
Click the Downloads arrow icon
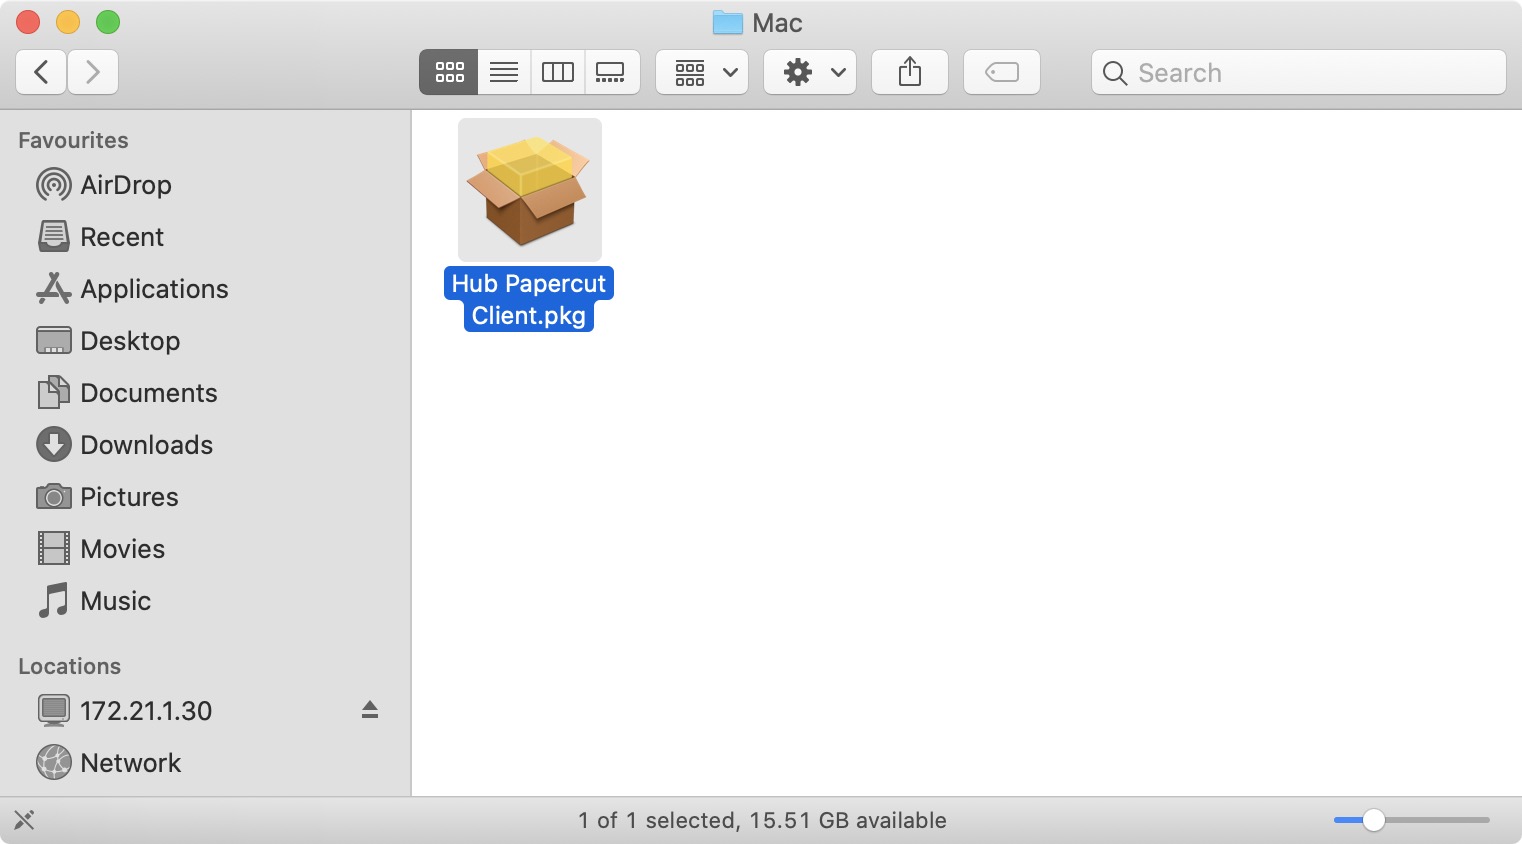pyautogui.click(x=54, y=445)
